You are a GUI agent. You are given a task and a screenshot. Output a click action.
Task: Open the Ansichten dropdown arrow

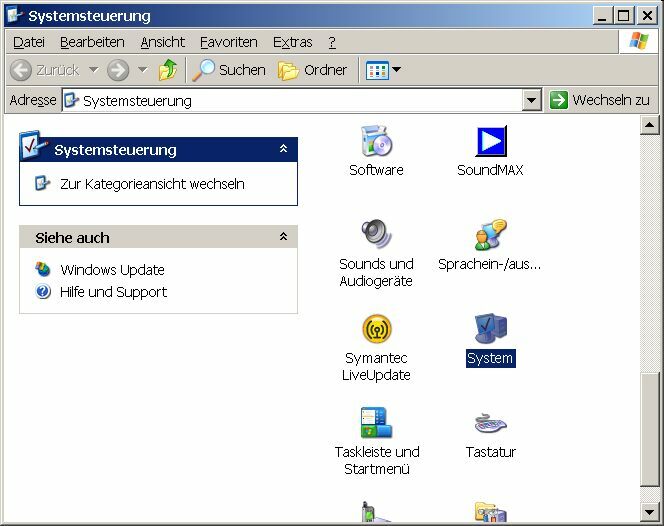(x=396, y=69)
